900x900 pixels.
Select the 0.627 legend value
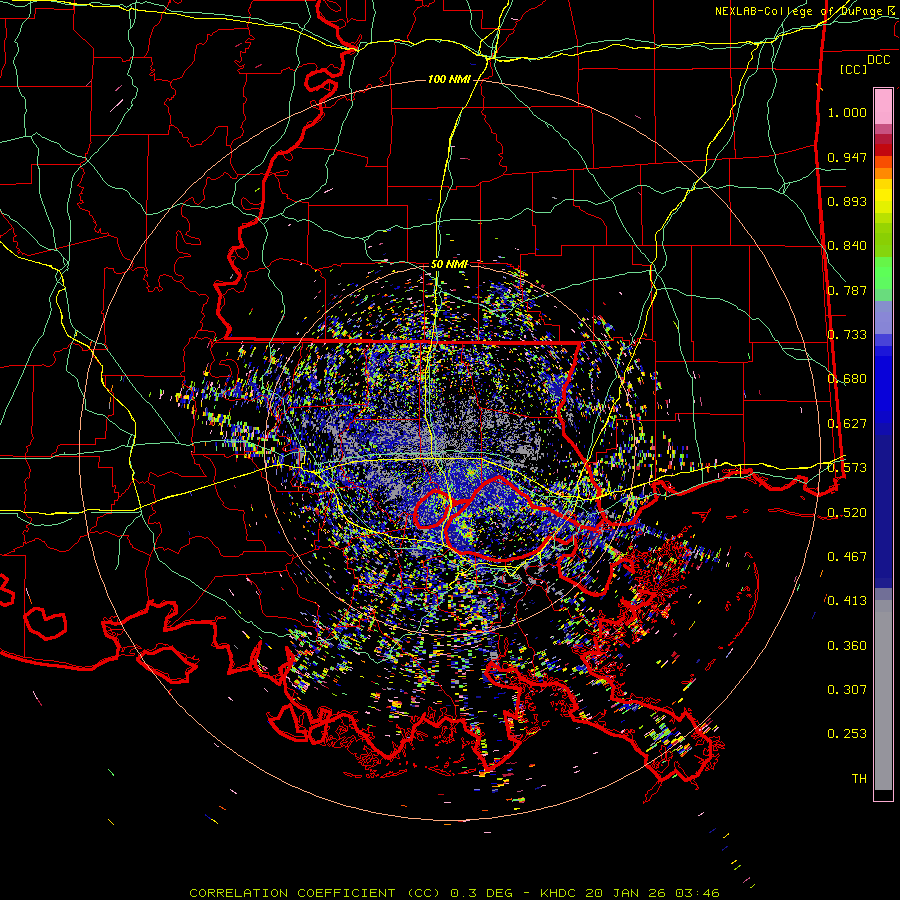pyautogui.click(x=847, y=424)
